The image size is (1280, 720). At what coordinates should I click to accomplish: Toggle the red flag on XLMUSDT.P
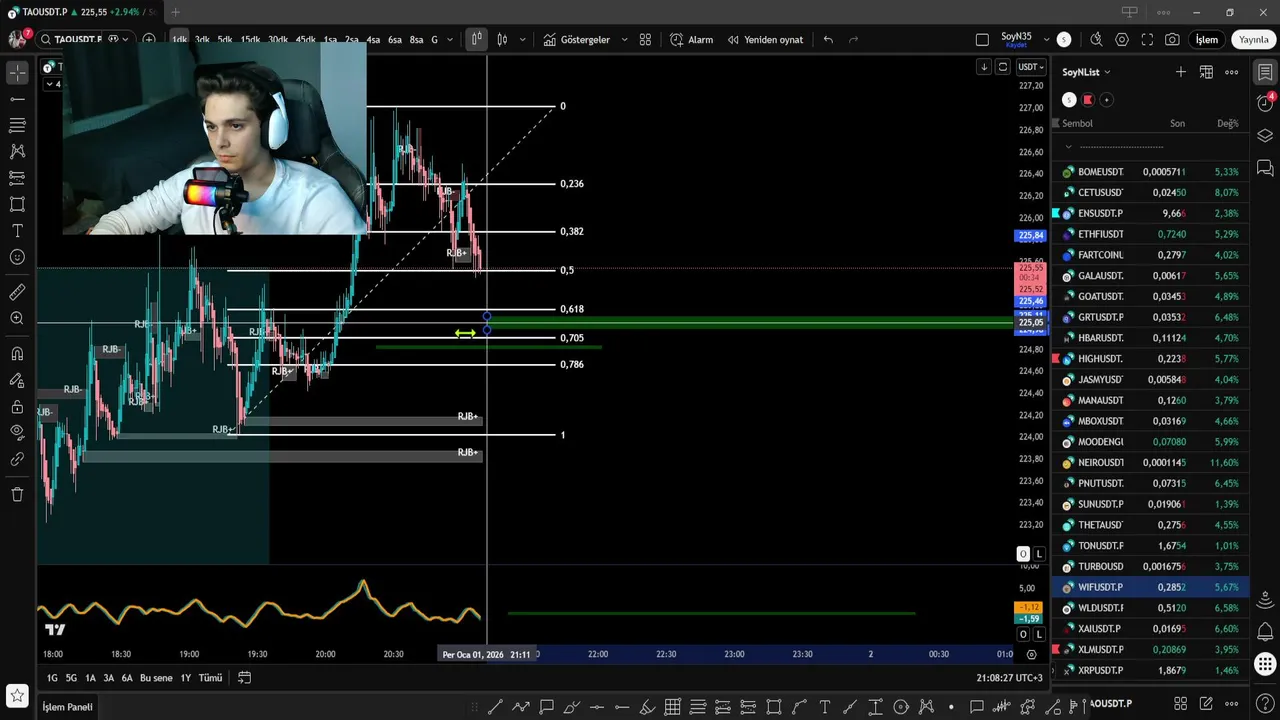point(1056,649)
